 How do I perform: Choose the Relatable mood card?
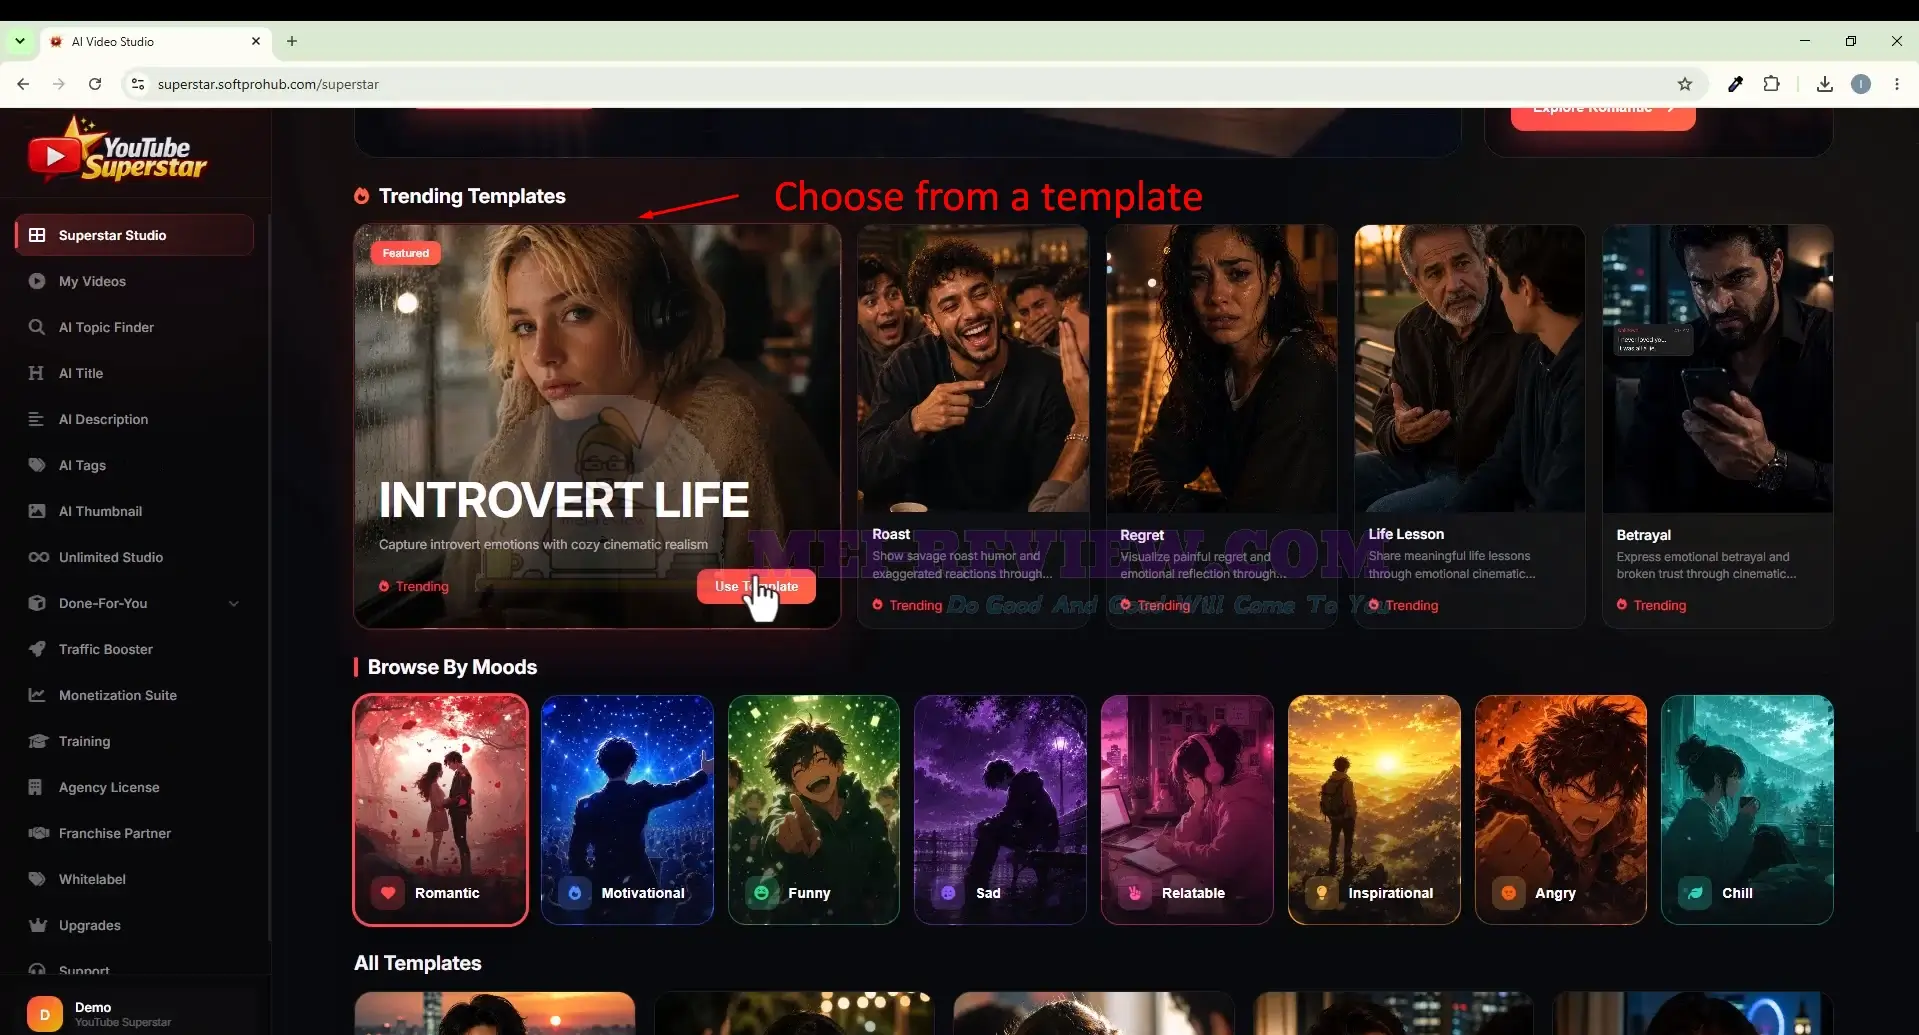tap(1187, 810)
